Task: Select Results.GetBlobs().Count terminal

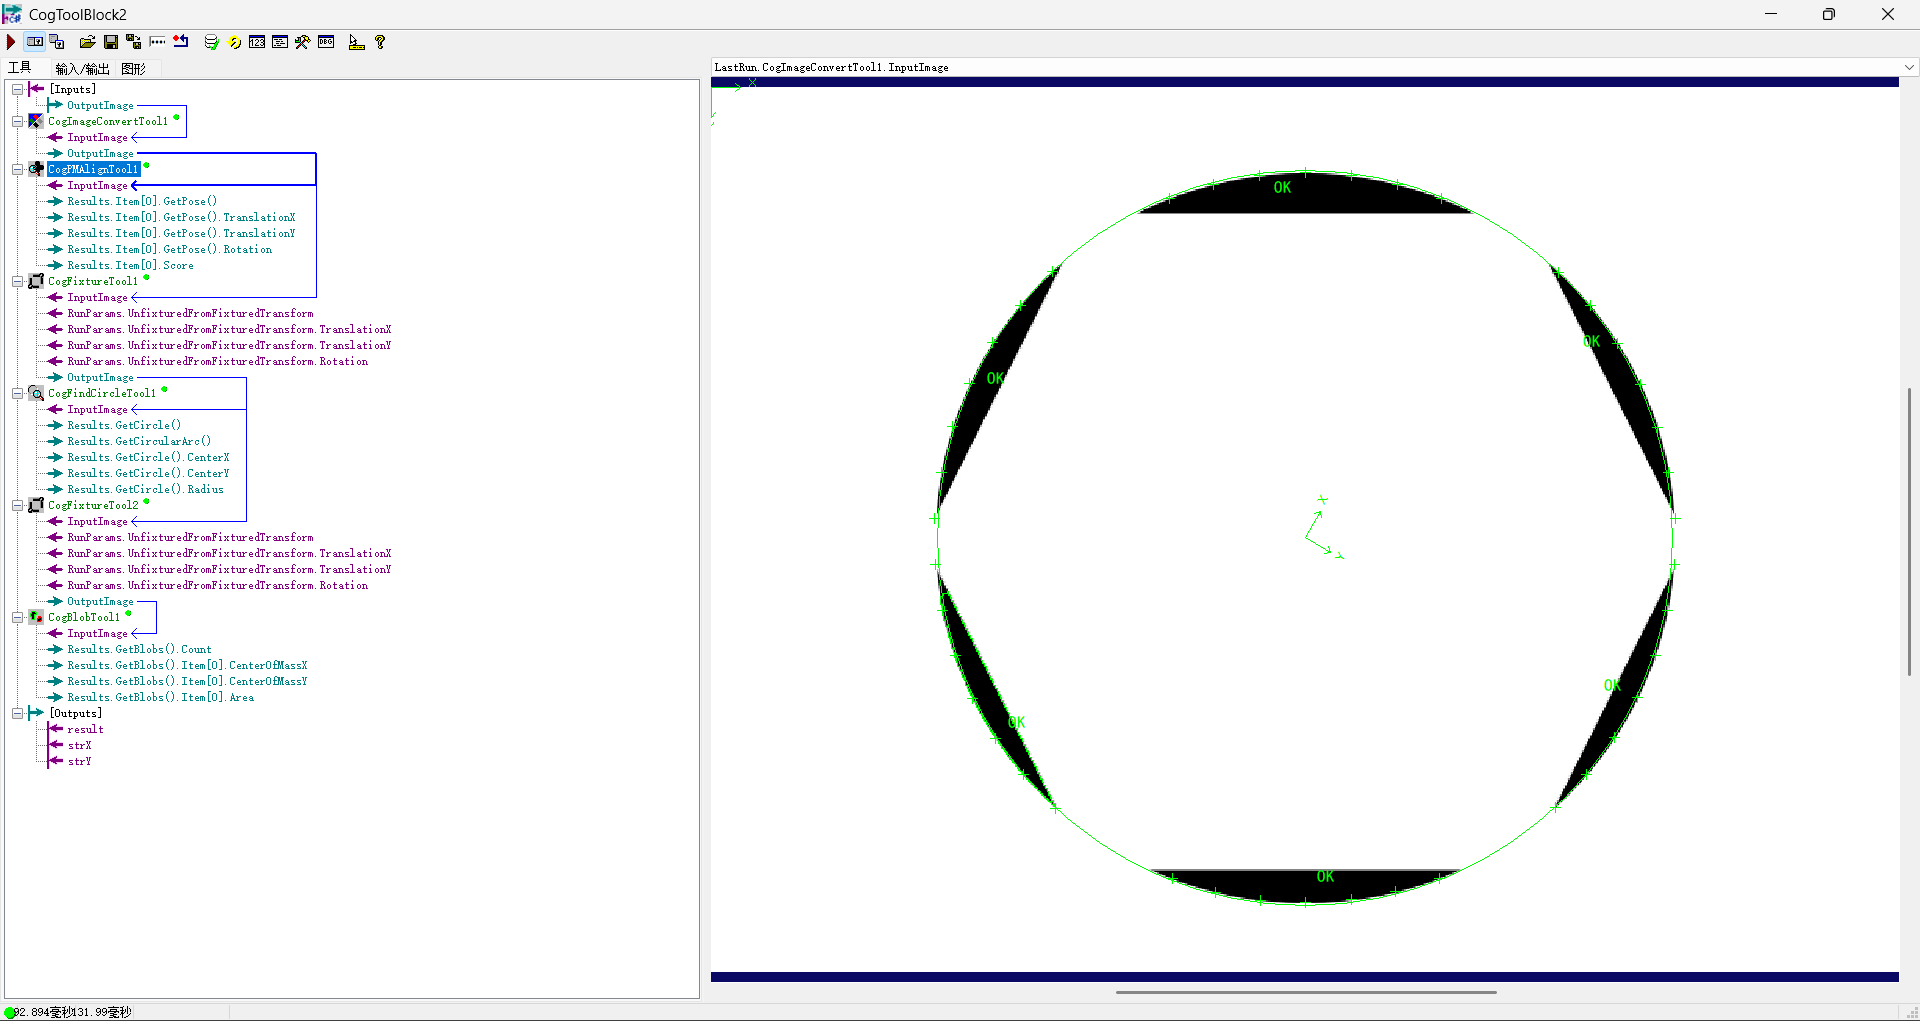Action: [140, 649]
